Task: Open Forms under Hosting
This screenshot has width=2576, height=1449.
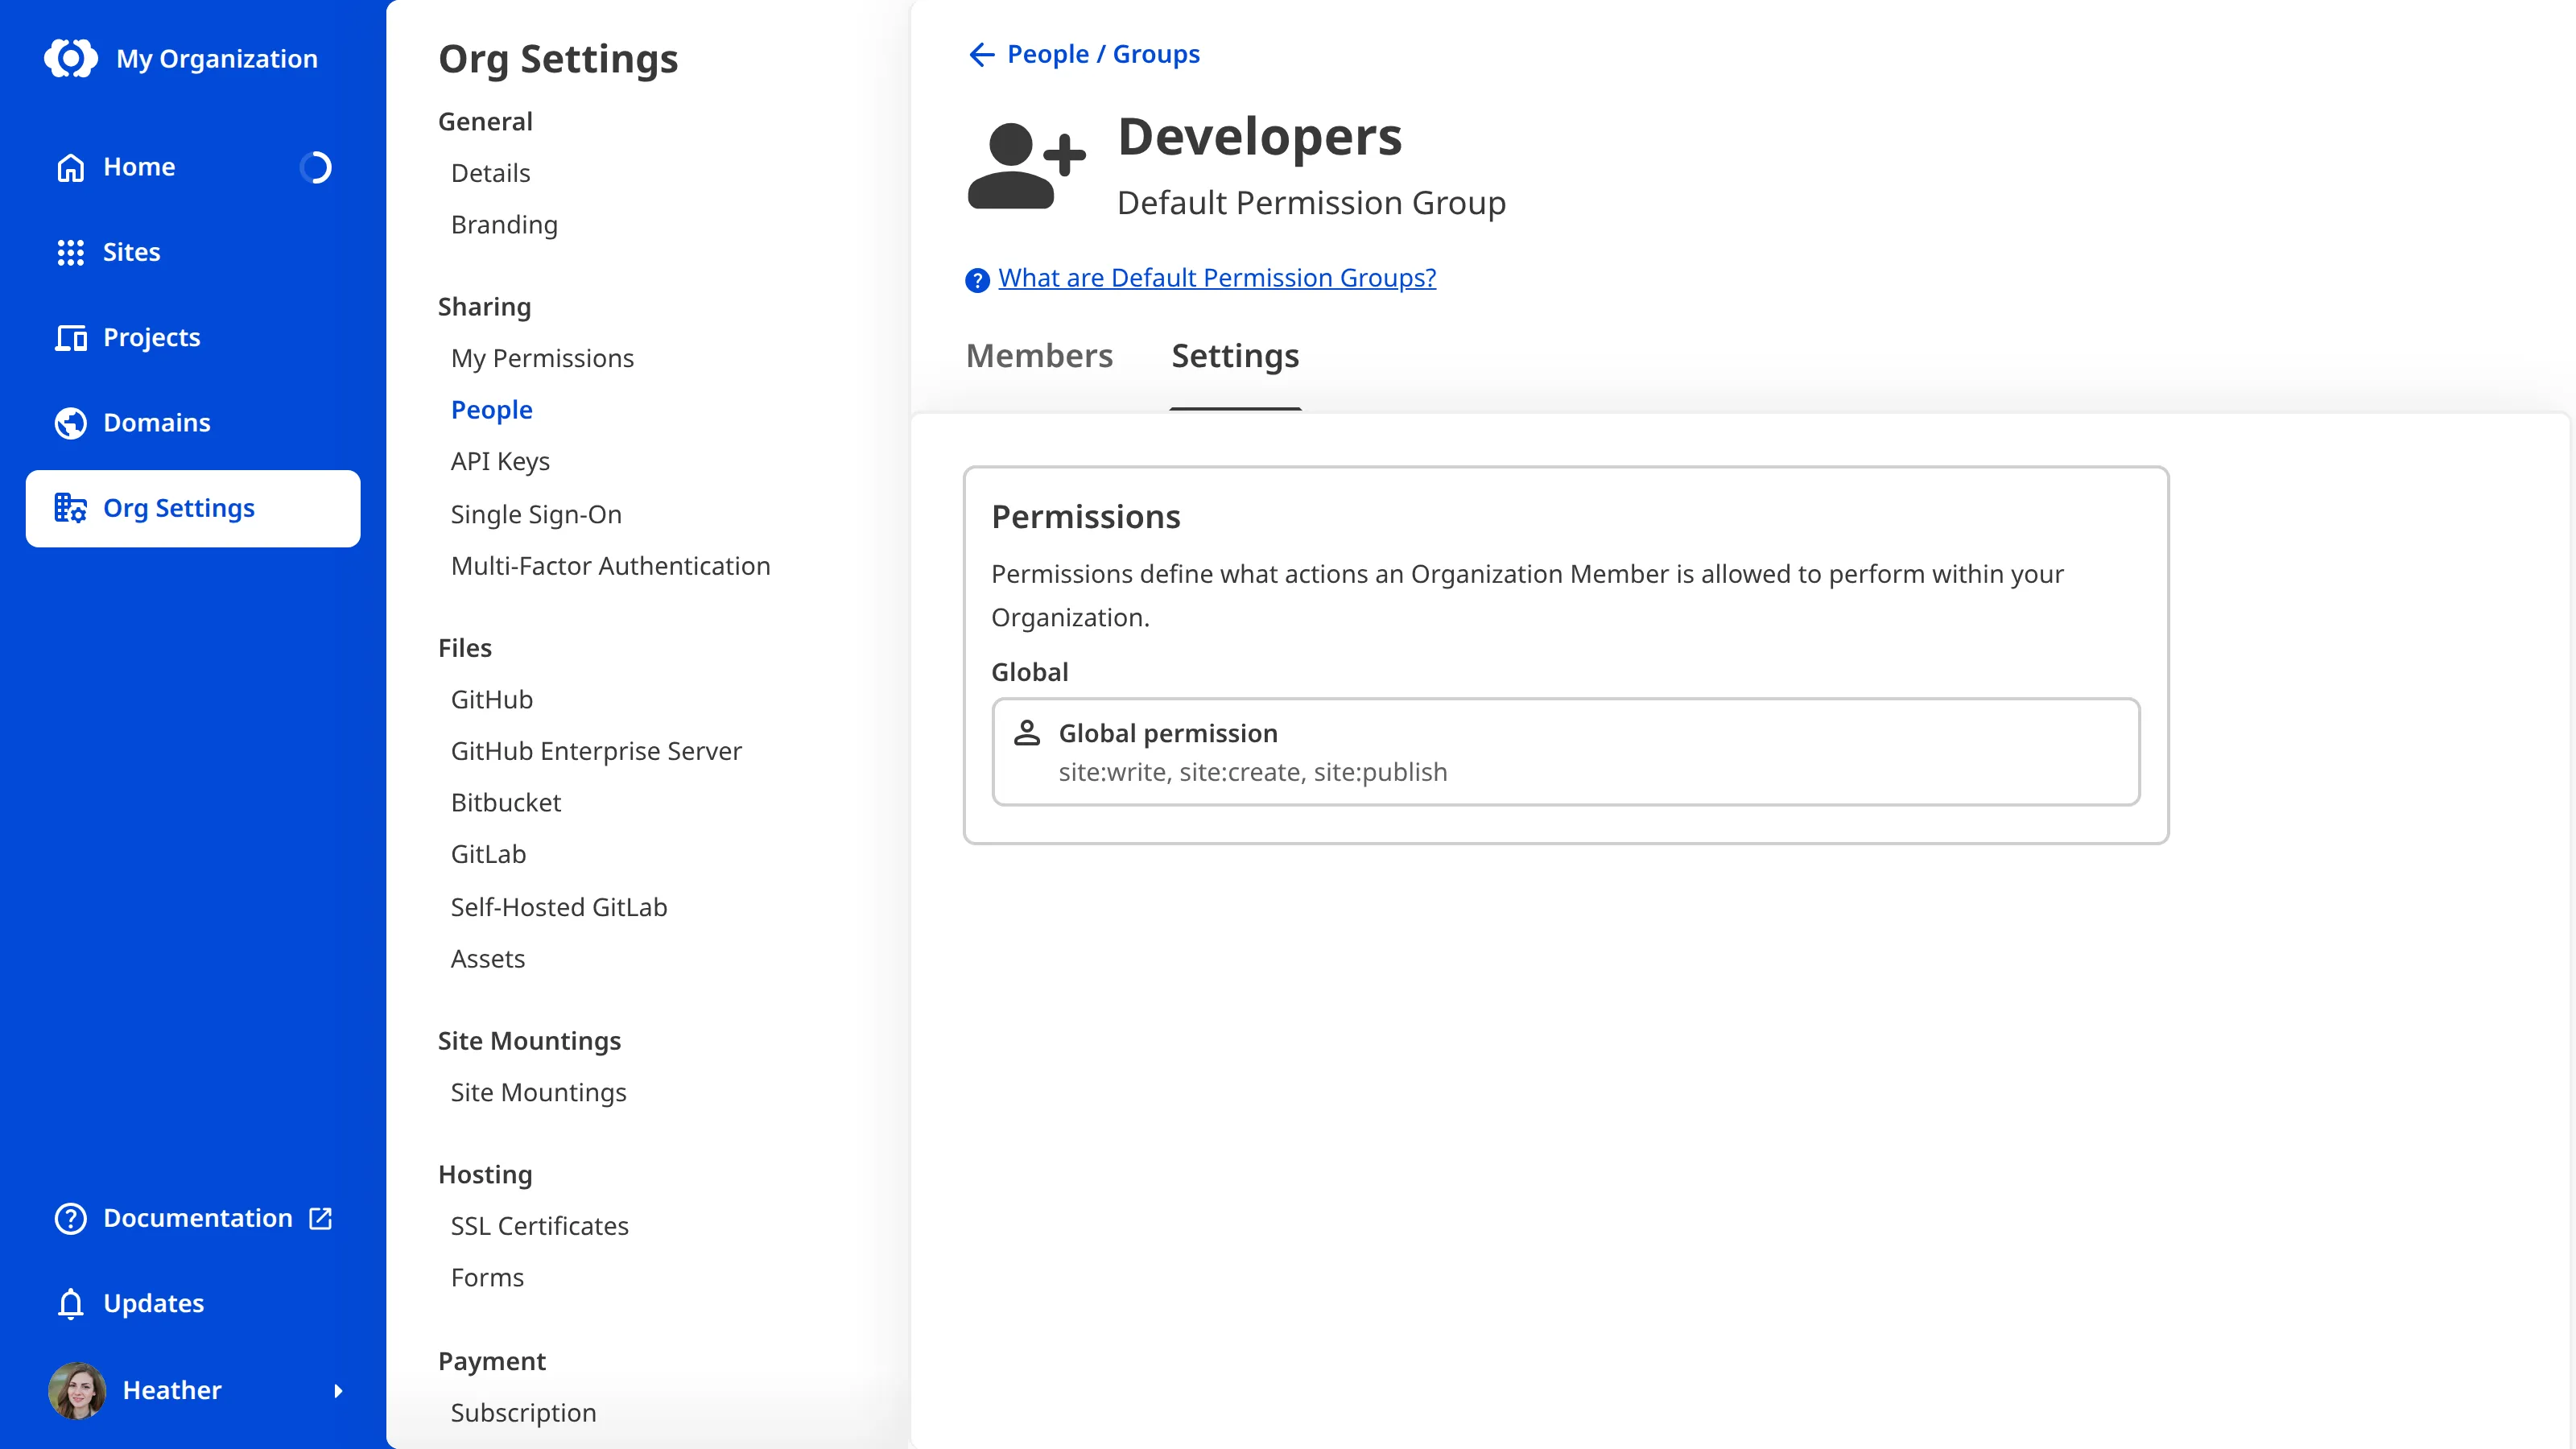Action: point(487,1277)
